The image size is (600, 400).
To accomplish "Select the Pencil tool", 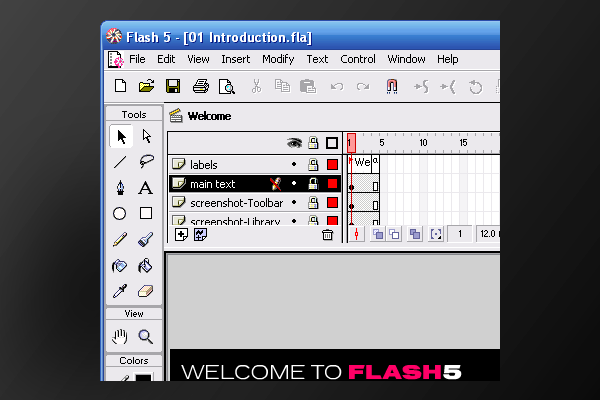I will tap(120, 240).
